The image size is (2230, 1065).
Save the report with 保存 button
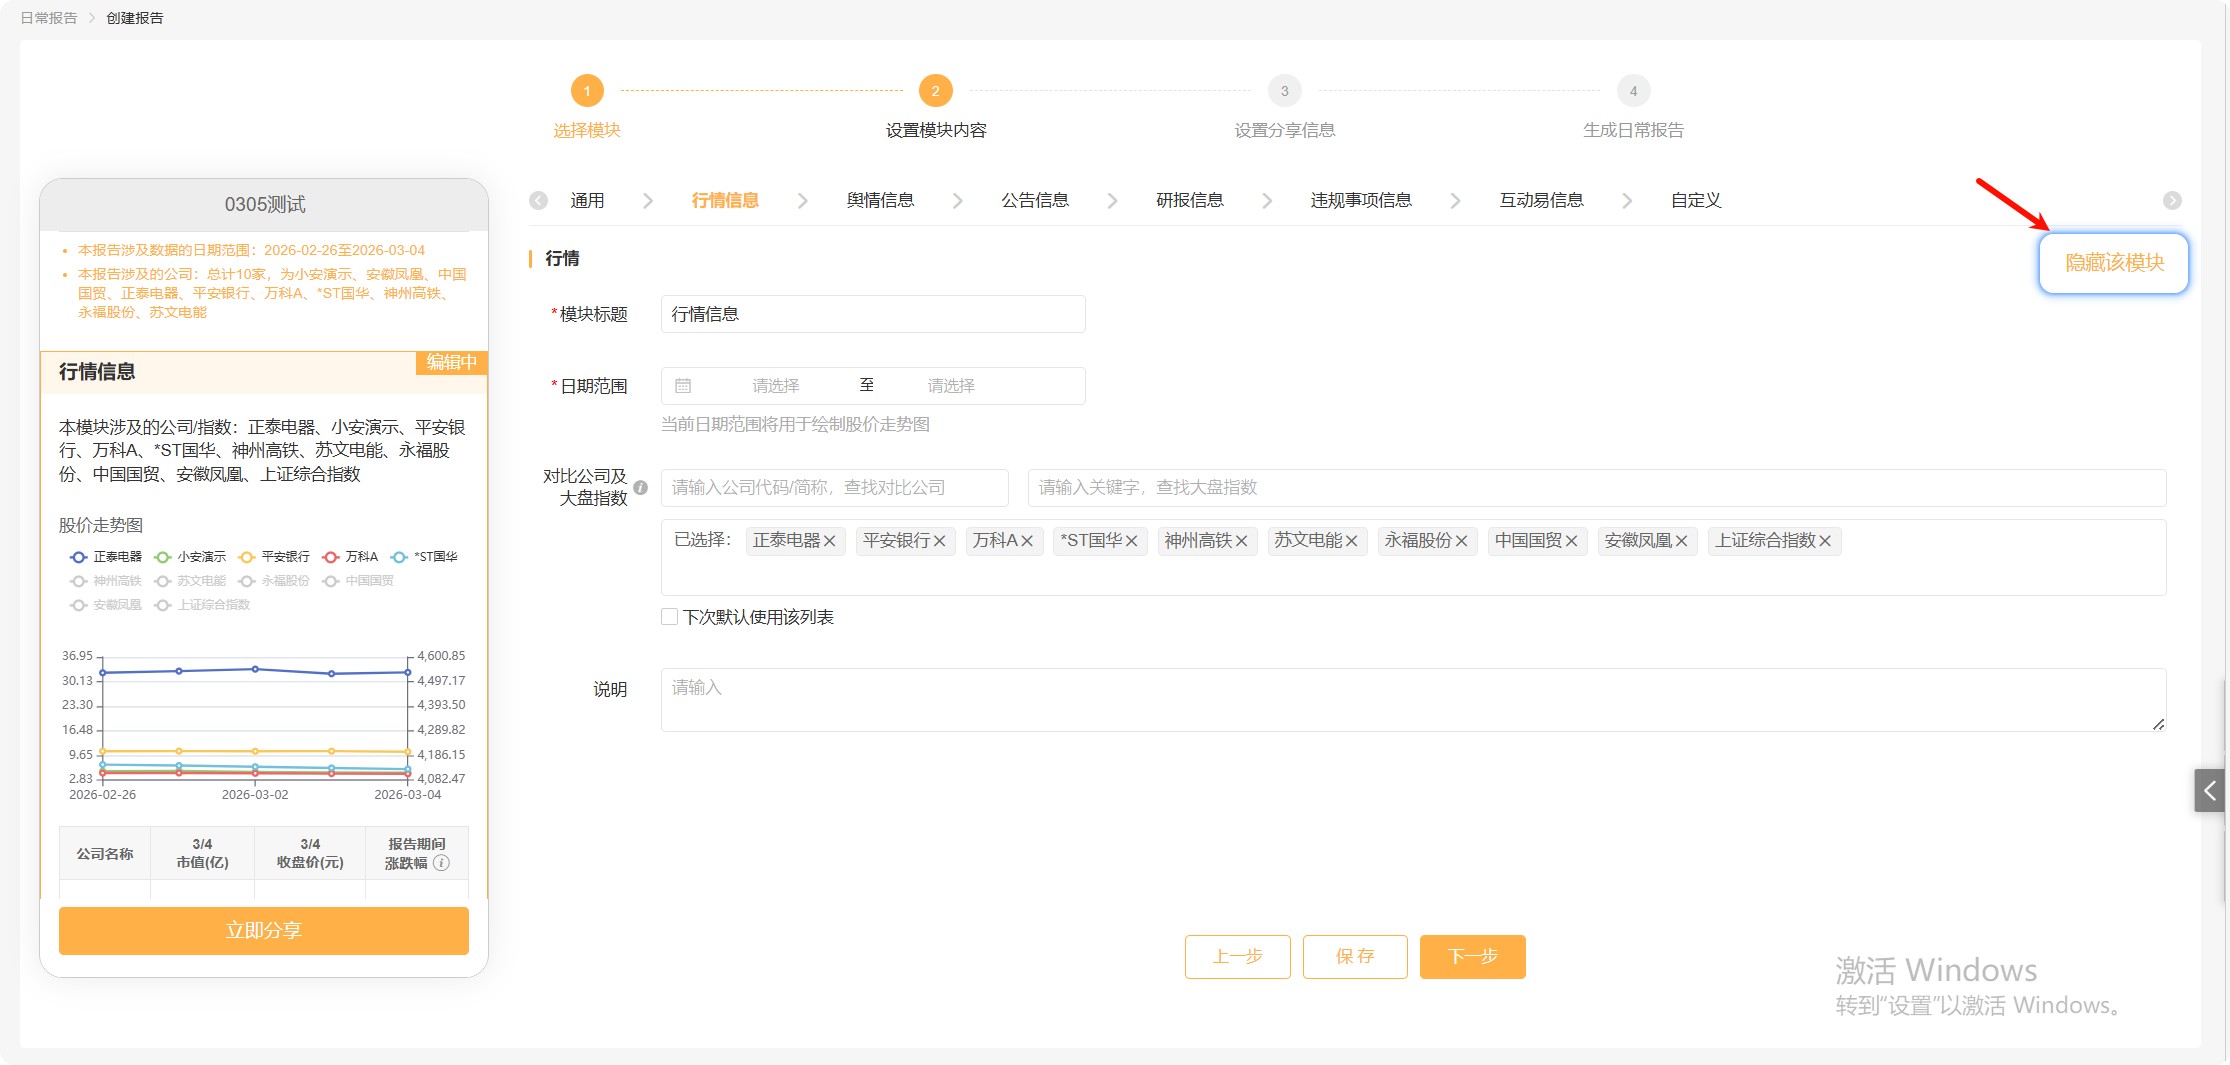pos(1355,957)
